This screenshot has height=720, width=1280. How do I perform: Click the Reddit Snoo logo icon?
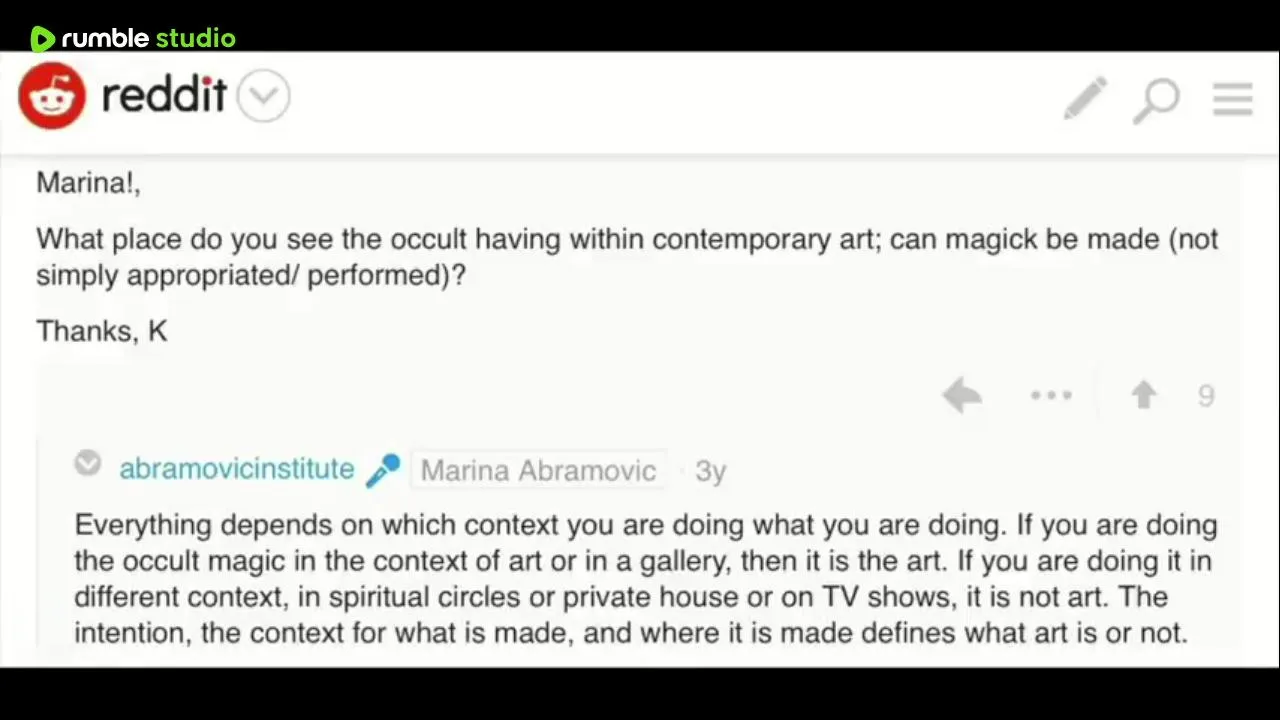point(52,96)
